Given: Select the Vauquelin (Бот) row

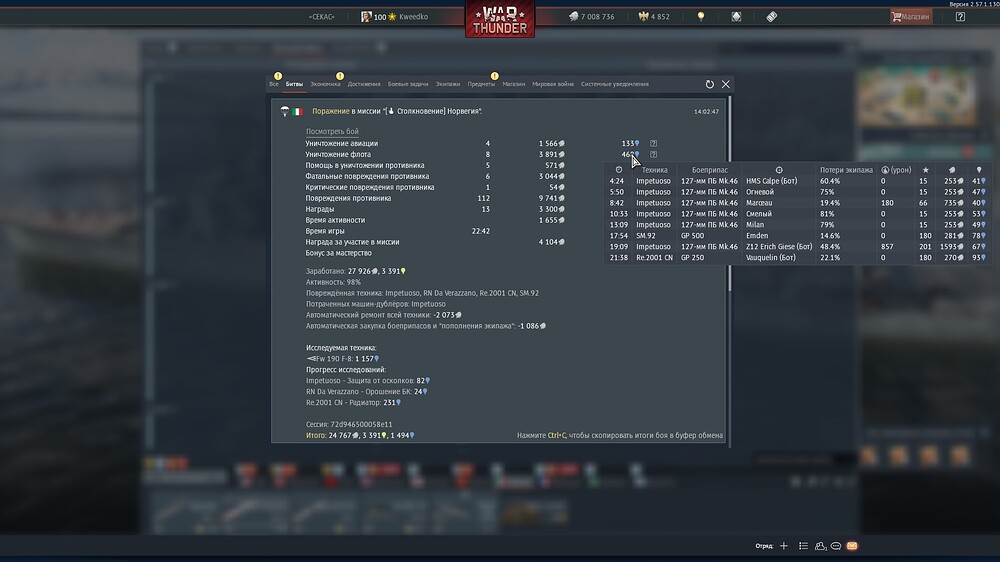Looking at the screenshot, I should tap(797, 258).
